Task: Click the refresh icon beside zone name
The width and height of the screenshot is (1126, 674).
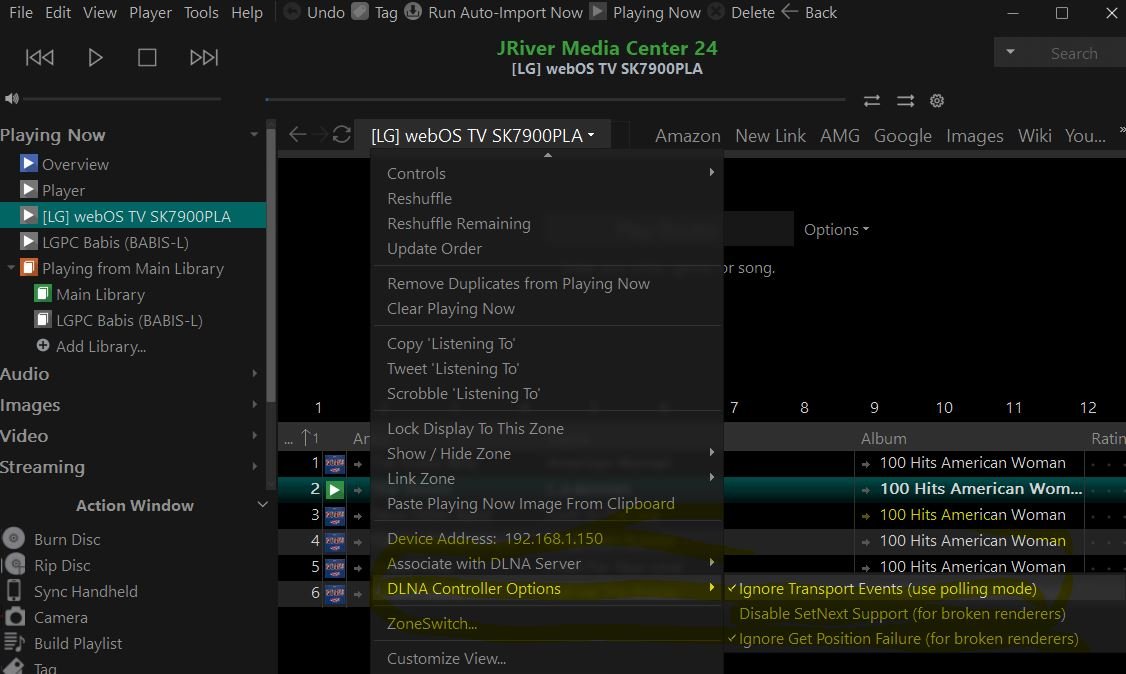Action: [342, 135]
